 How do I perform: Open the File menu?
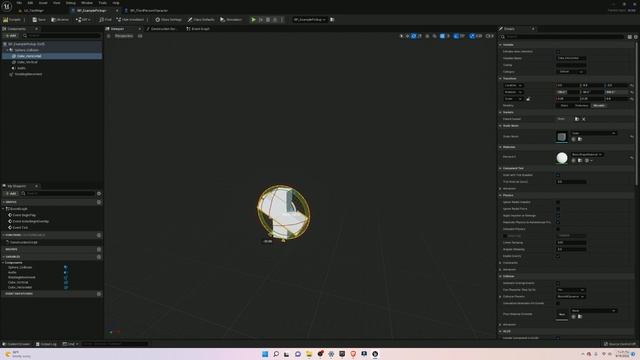point(19,3)
